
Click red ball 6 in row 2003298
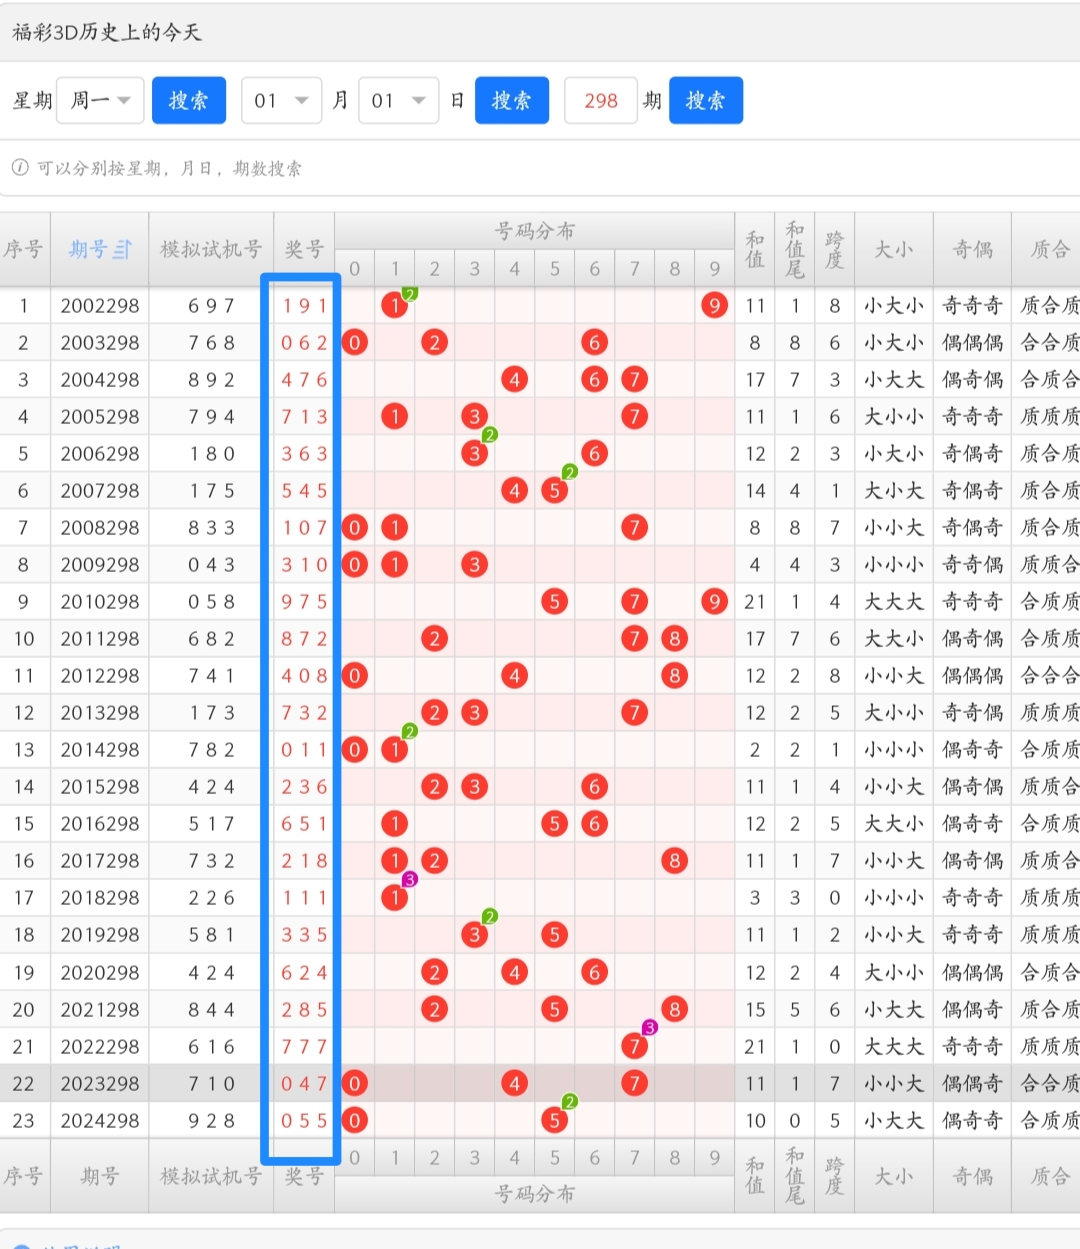[x=594, y=343]
